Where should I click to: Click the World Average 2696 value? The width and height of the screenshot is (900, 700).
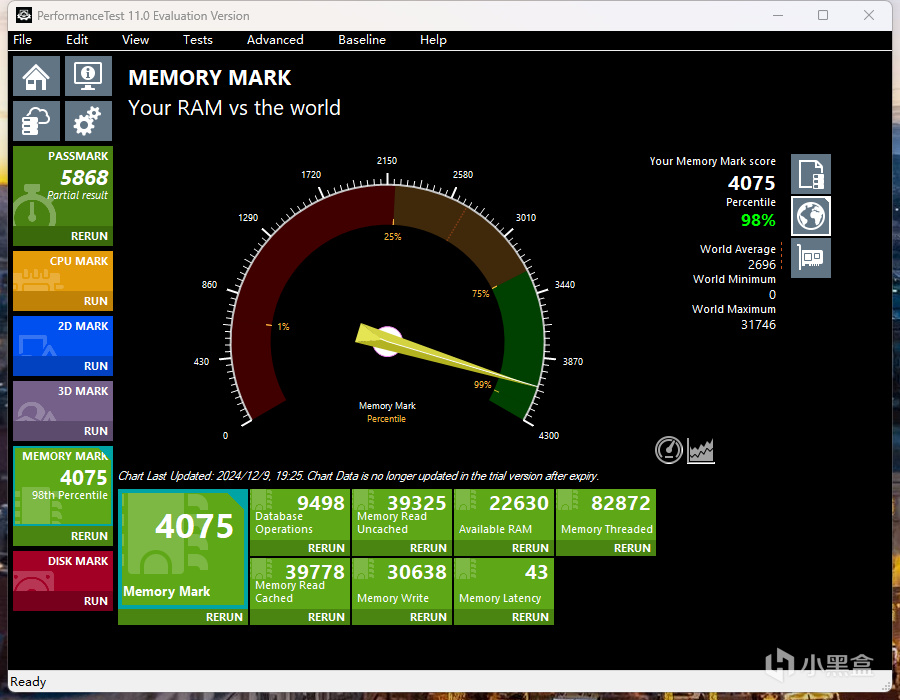click(762, 265)
